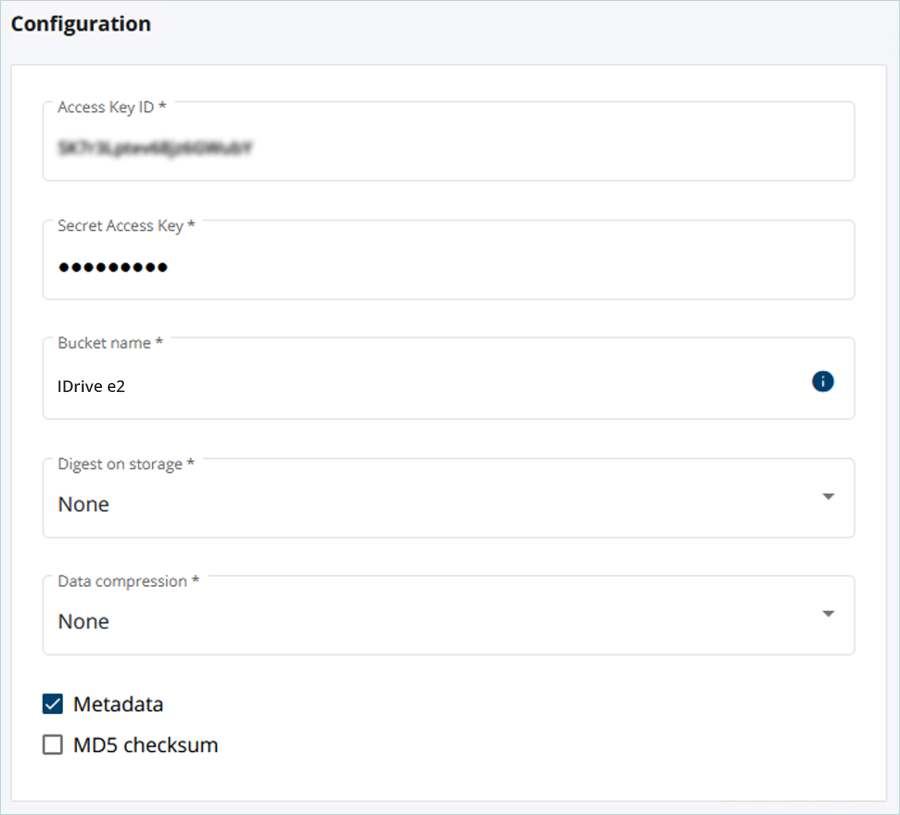Click the 'Data compression *' label
Screen dimensions: 900x815
click(x=128, y=581)
